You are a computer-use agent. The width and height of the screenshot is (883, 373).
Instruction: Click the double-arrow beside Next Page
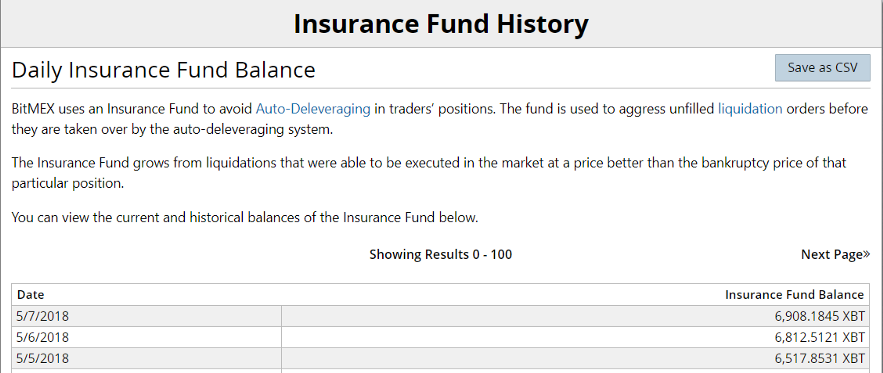pyautogui.click(x=867, y=255)
